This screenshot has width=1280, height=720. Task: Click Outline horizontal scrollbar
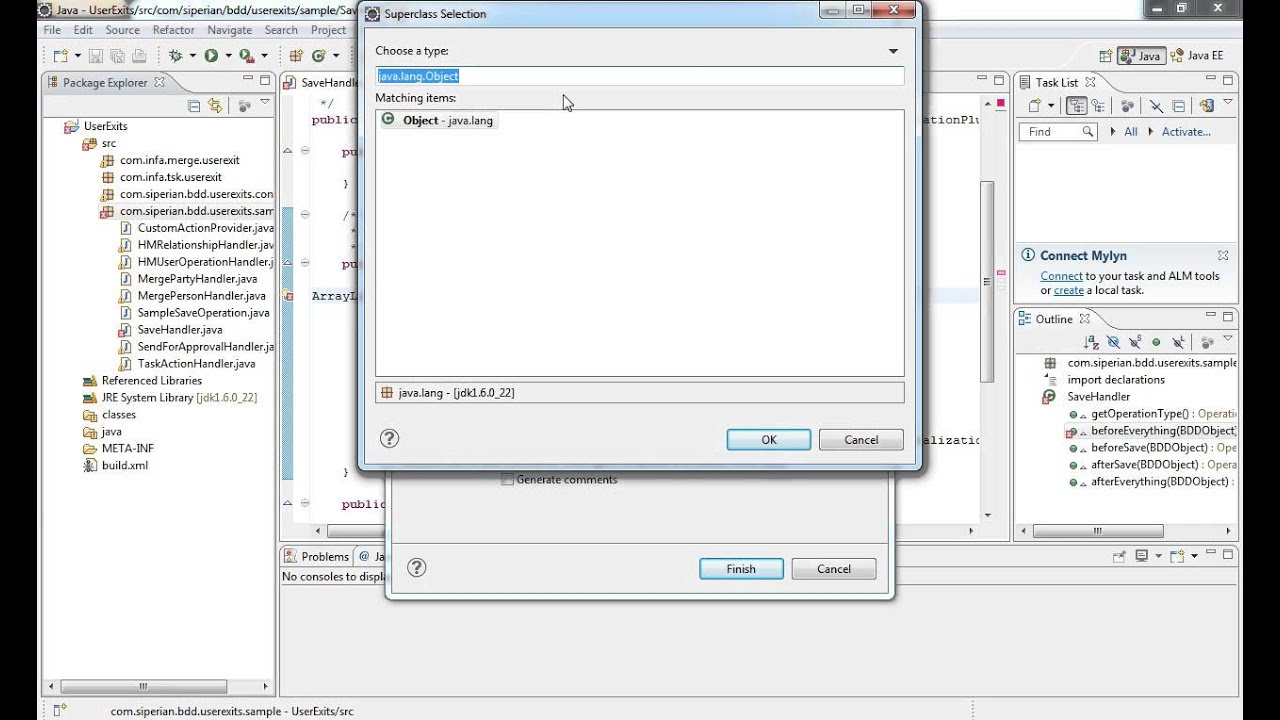1098,531
